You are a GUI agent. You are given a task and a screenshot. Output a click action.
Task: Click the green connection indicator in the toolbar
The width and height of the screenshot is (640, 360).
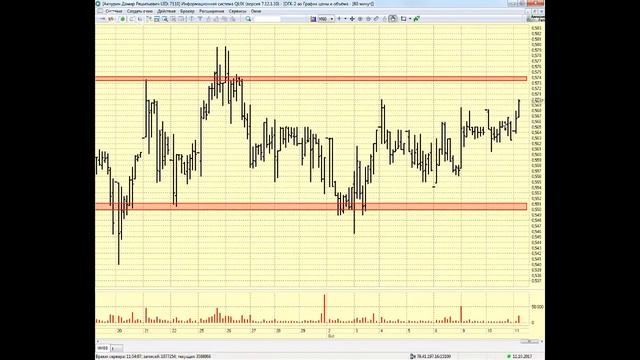click(x=122, y=19)
